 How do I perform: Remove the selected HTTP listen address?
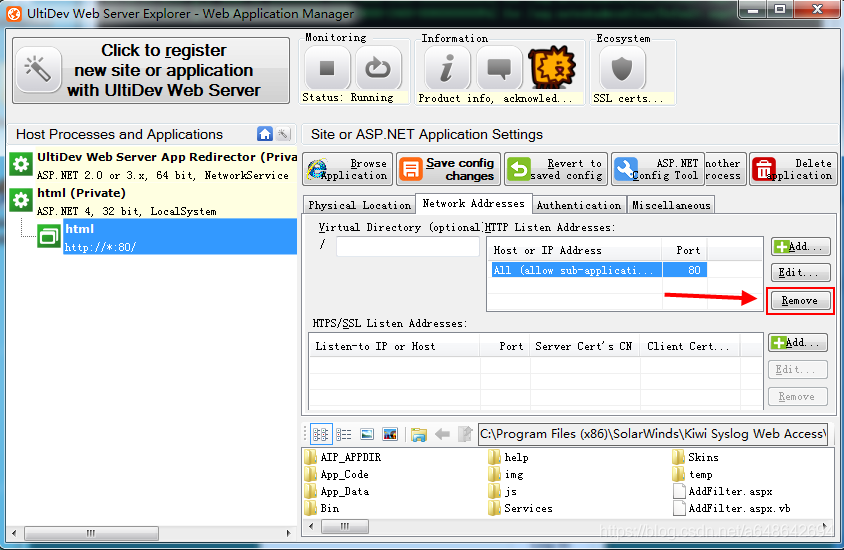800,301
